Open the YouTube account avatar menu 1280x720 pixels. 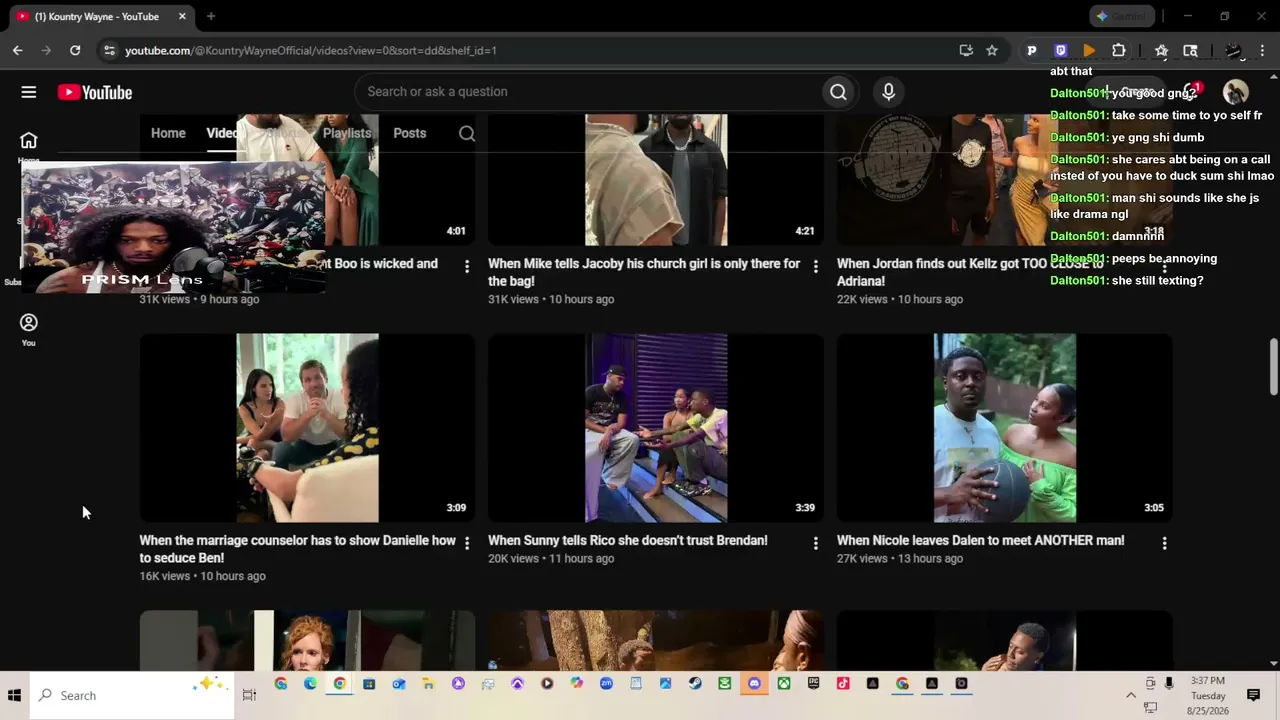point(1236,92)
